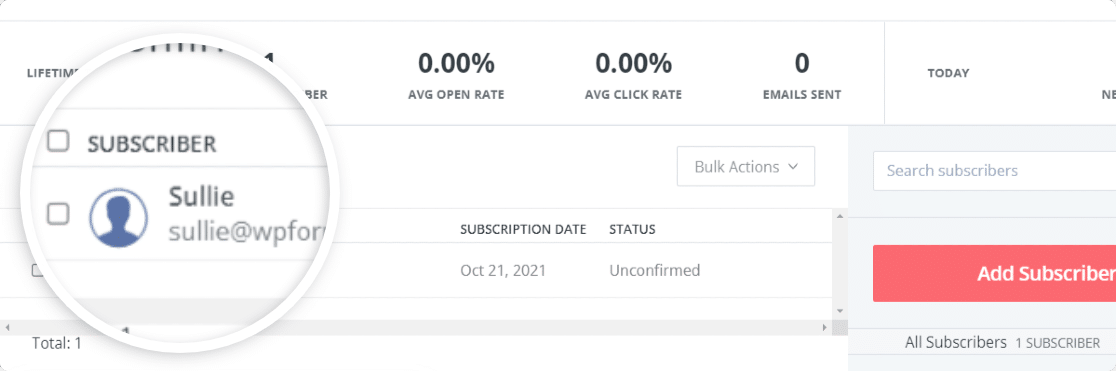1116x371 pixels.
Task: Focus the Search subscribers field
Action: pos(994,171)
